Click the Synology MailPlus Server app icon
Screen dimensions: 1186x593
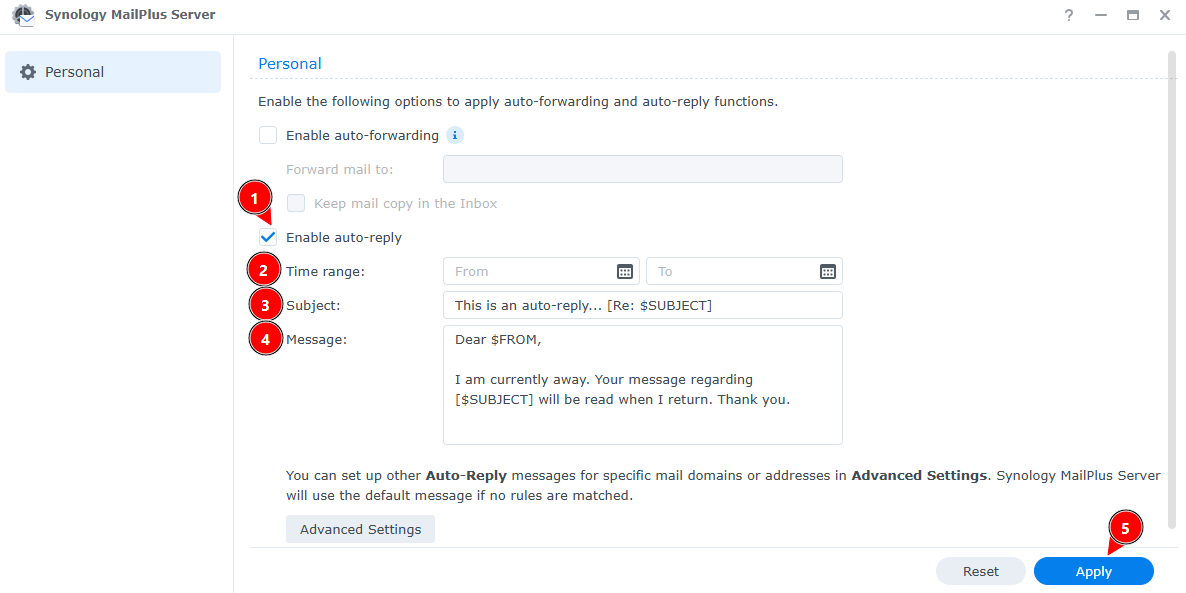point(22,16)
